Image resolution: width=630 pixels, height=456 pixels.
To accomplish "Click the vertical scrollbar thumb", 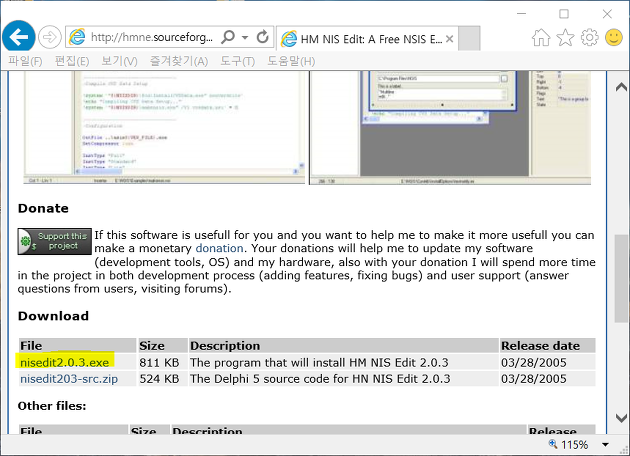I will click(621, 278).
